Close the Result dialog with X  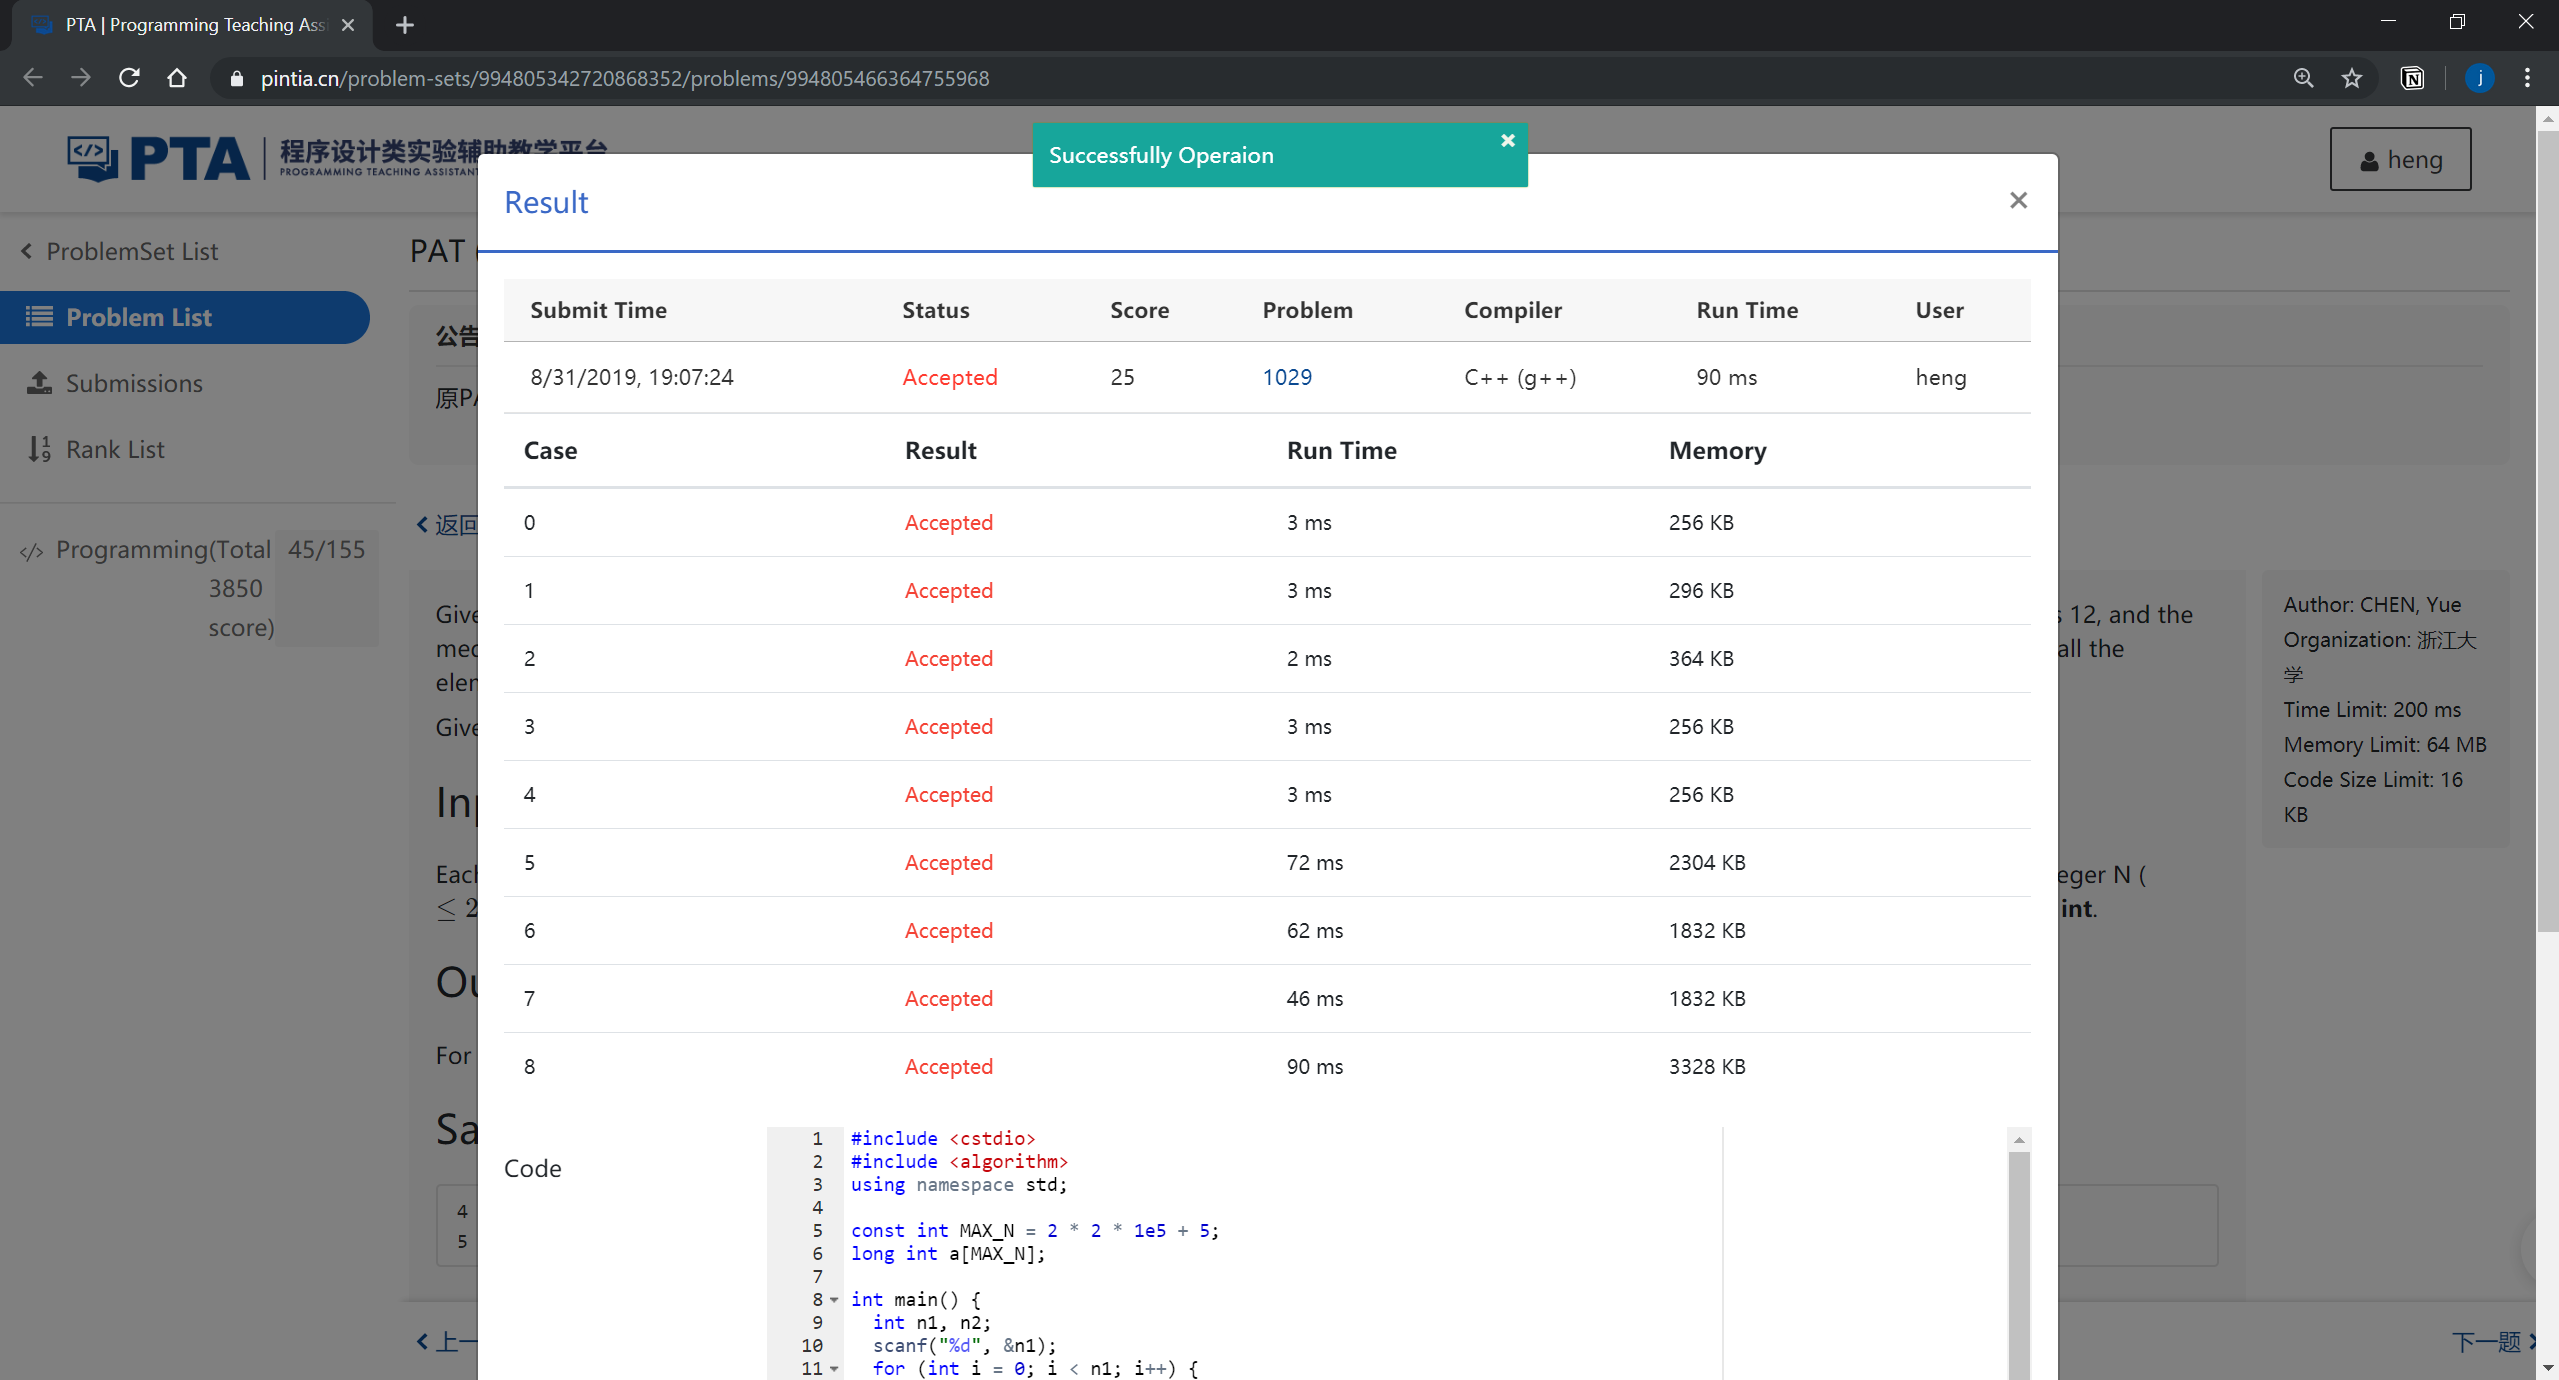[x=2018, y=201]
